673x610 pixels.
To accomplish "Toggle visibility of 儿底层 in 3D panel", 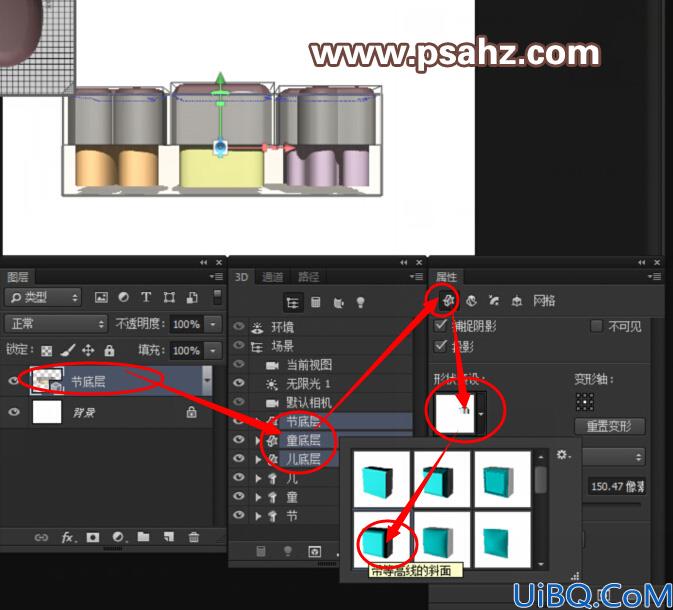I will click(x=239, y=458).
